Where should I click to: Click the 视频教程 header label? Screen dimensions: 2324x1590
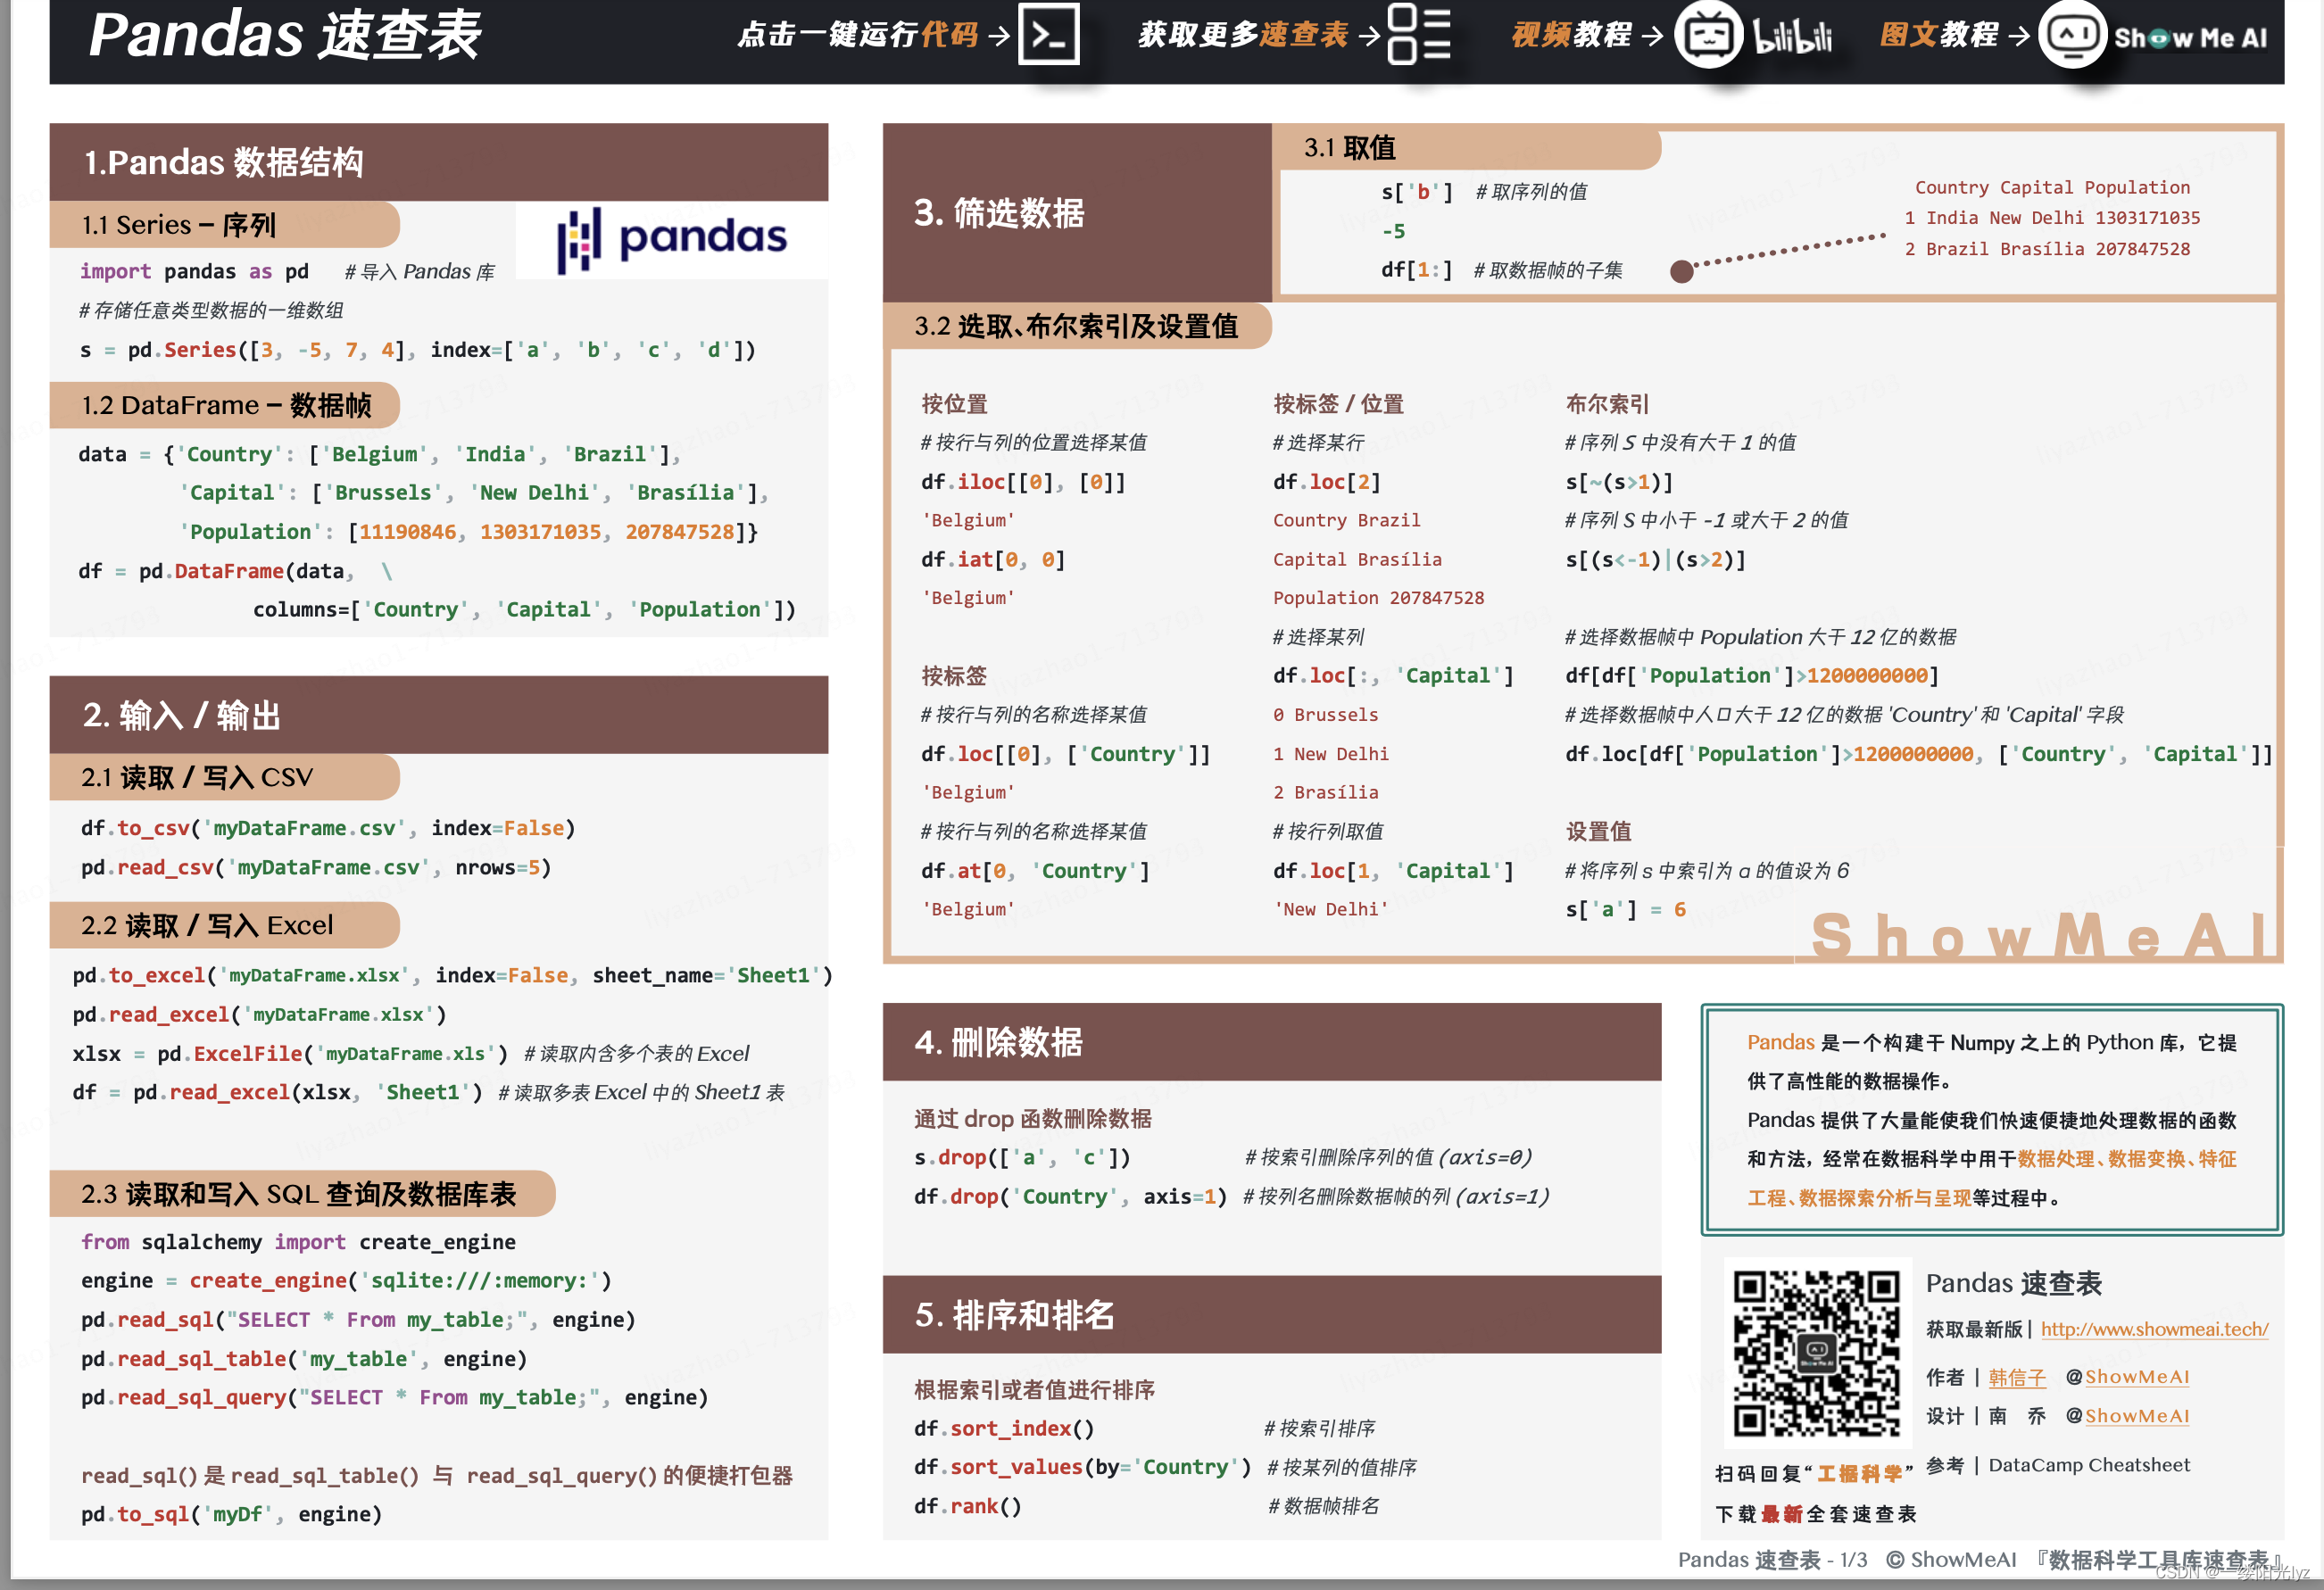pyautogui.click(x=1571, y=35)
